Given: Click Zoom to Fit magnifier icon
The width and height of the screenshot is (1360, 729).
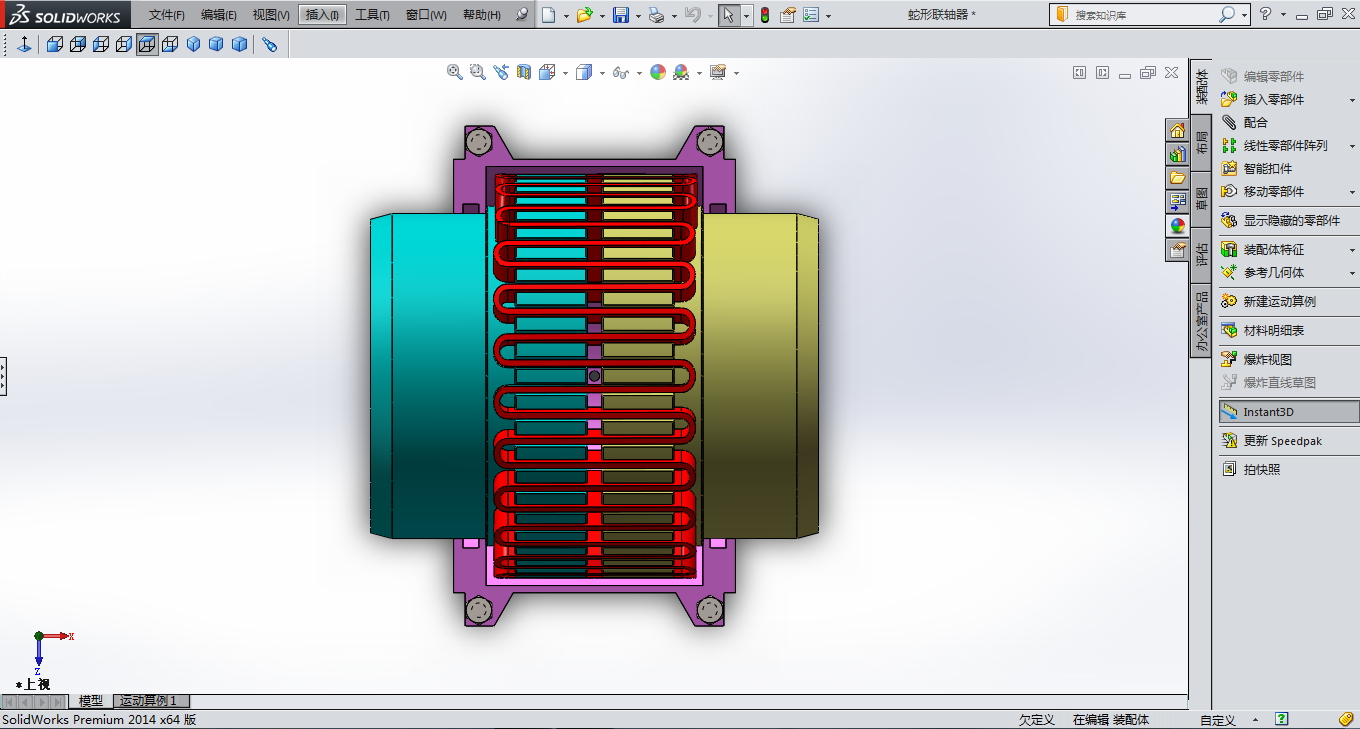Looking at the screenshot, I should point(455,72).
